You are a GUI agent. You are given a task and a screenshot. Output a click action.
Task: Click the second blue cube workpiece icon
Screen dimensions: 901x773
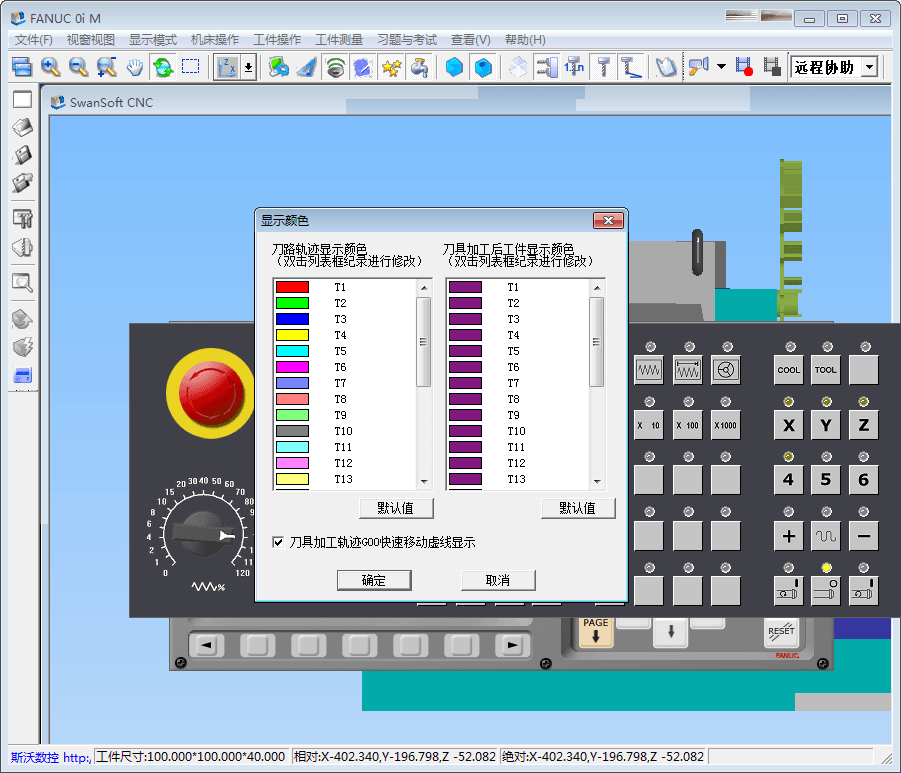(483, 67)
